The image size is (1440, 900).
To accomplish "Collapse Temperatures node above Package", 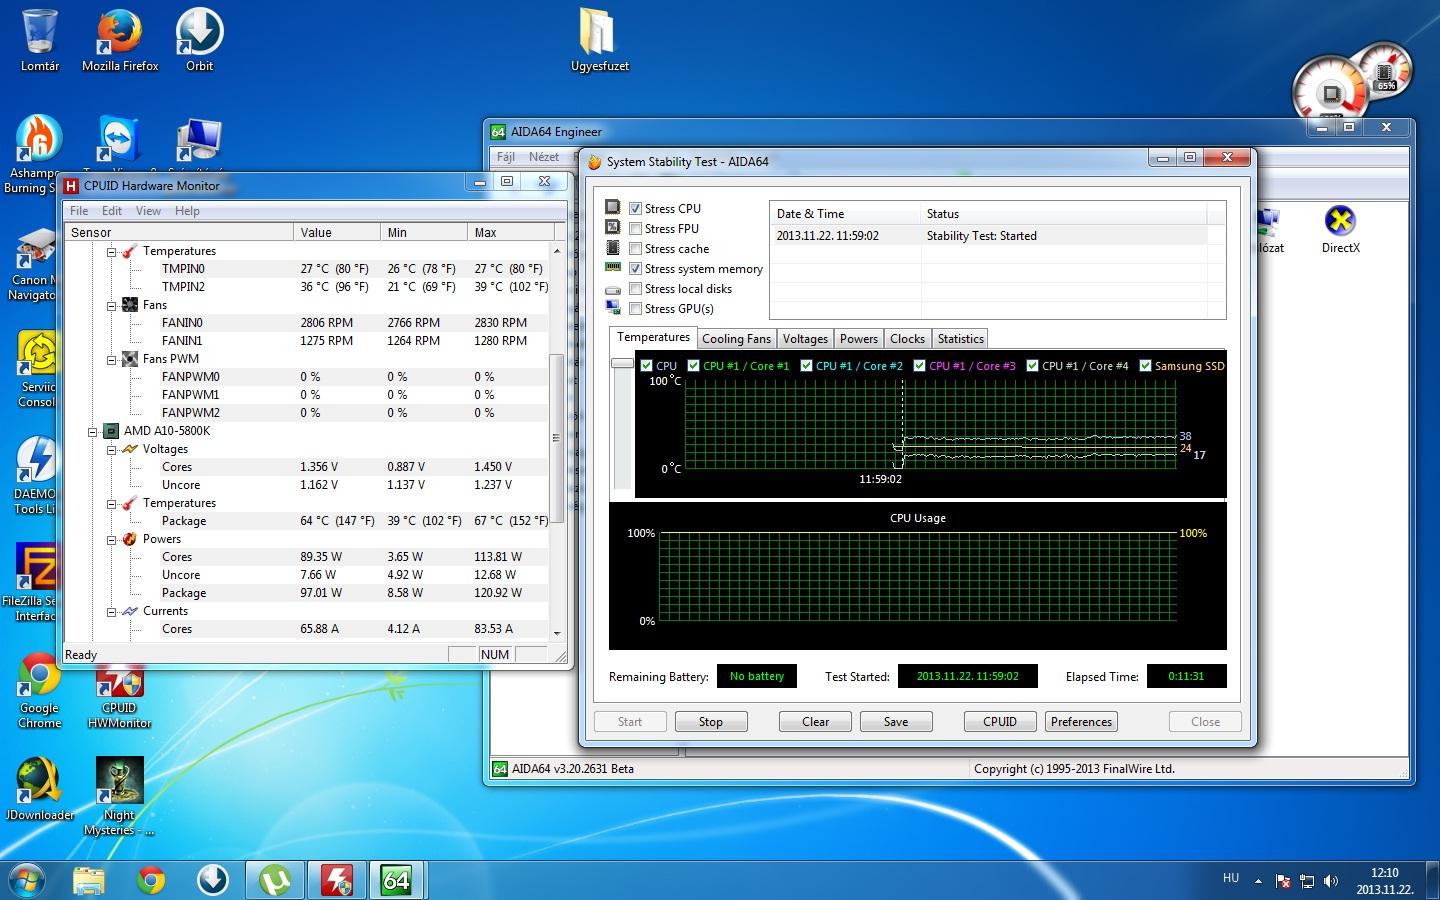I will tap(112, 503).
